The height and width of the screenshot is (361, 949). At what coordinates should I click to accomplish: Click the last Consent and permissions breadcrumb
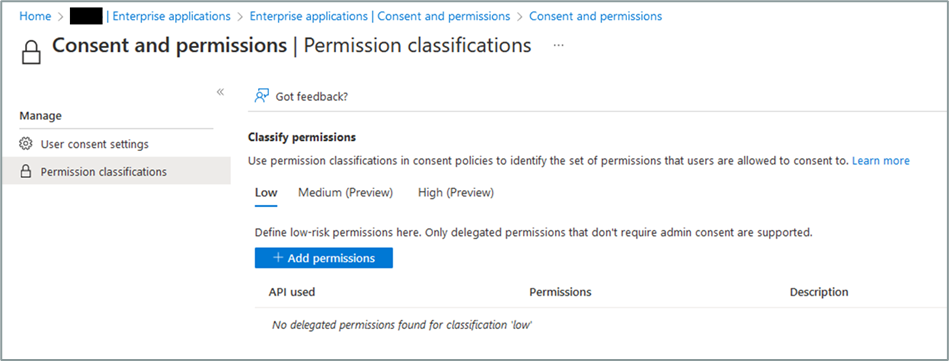click(596, 16)
